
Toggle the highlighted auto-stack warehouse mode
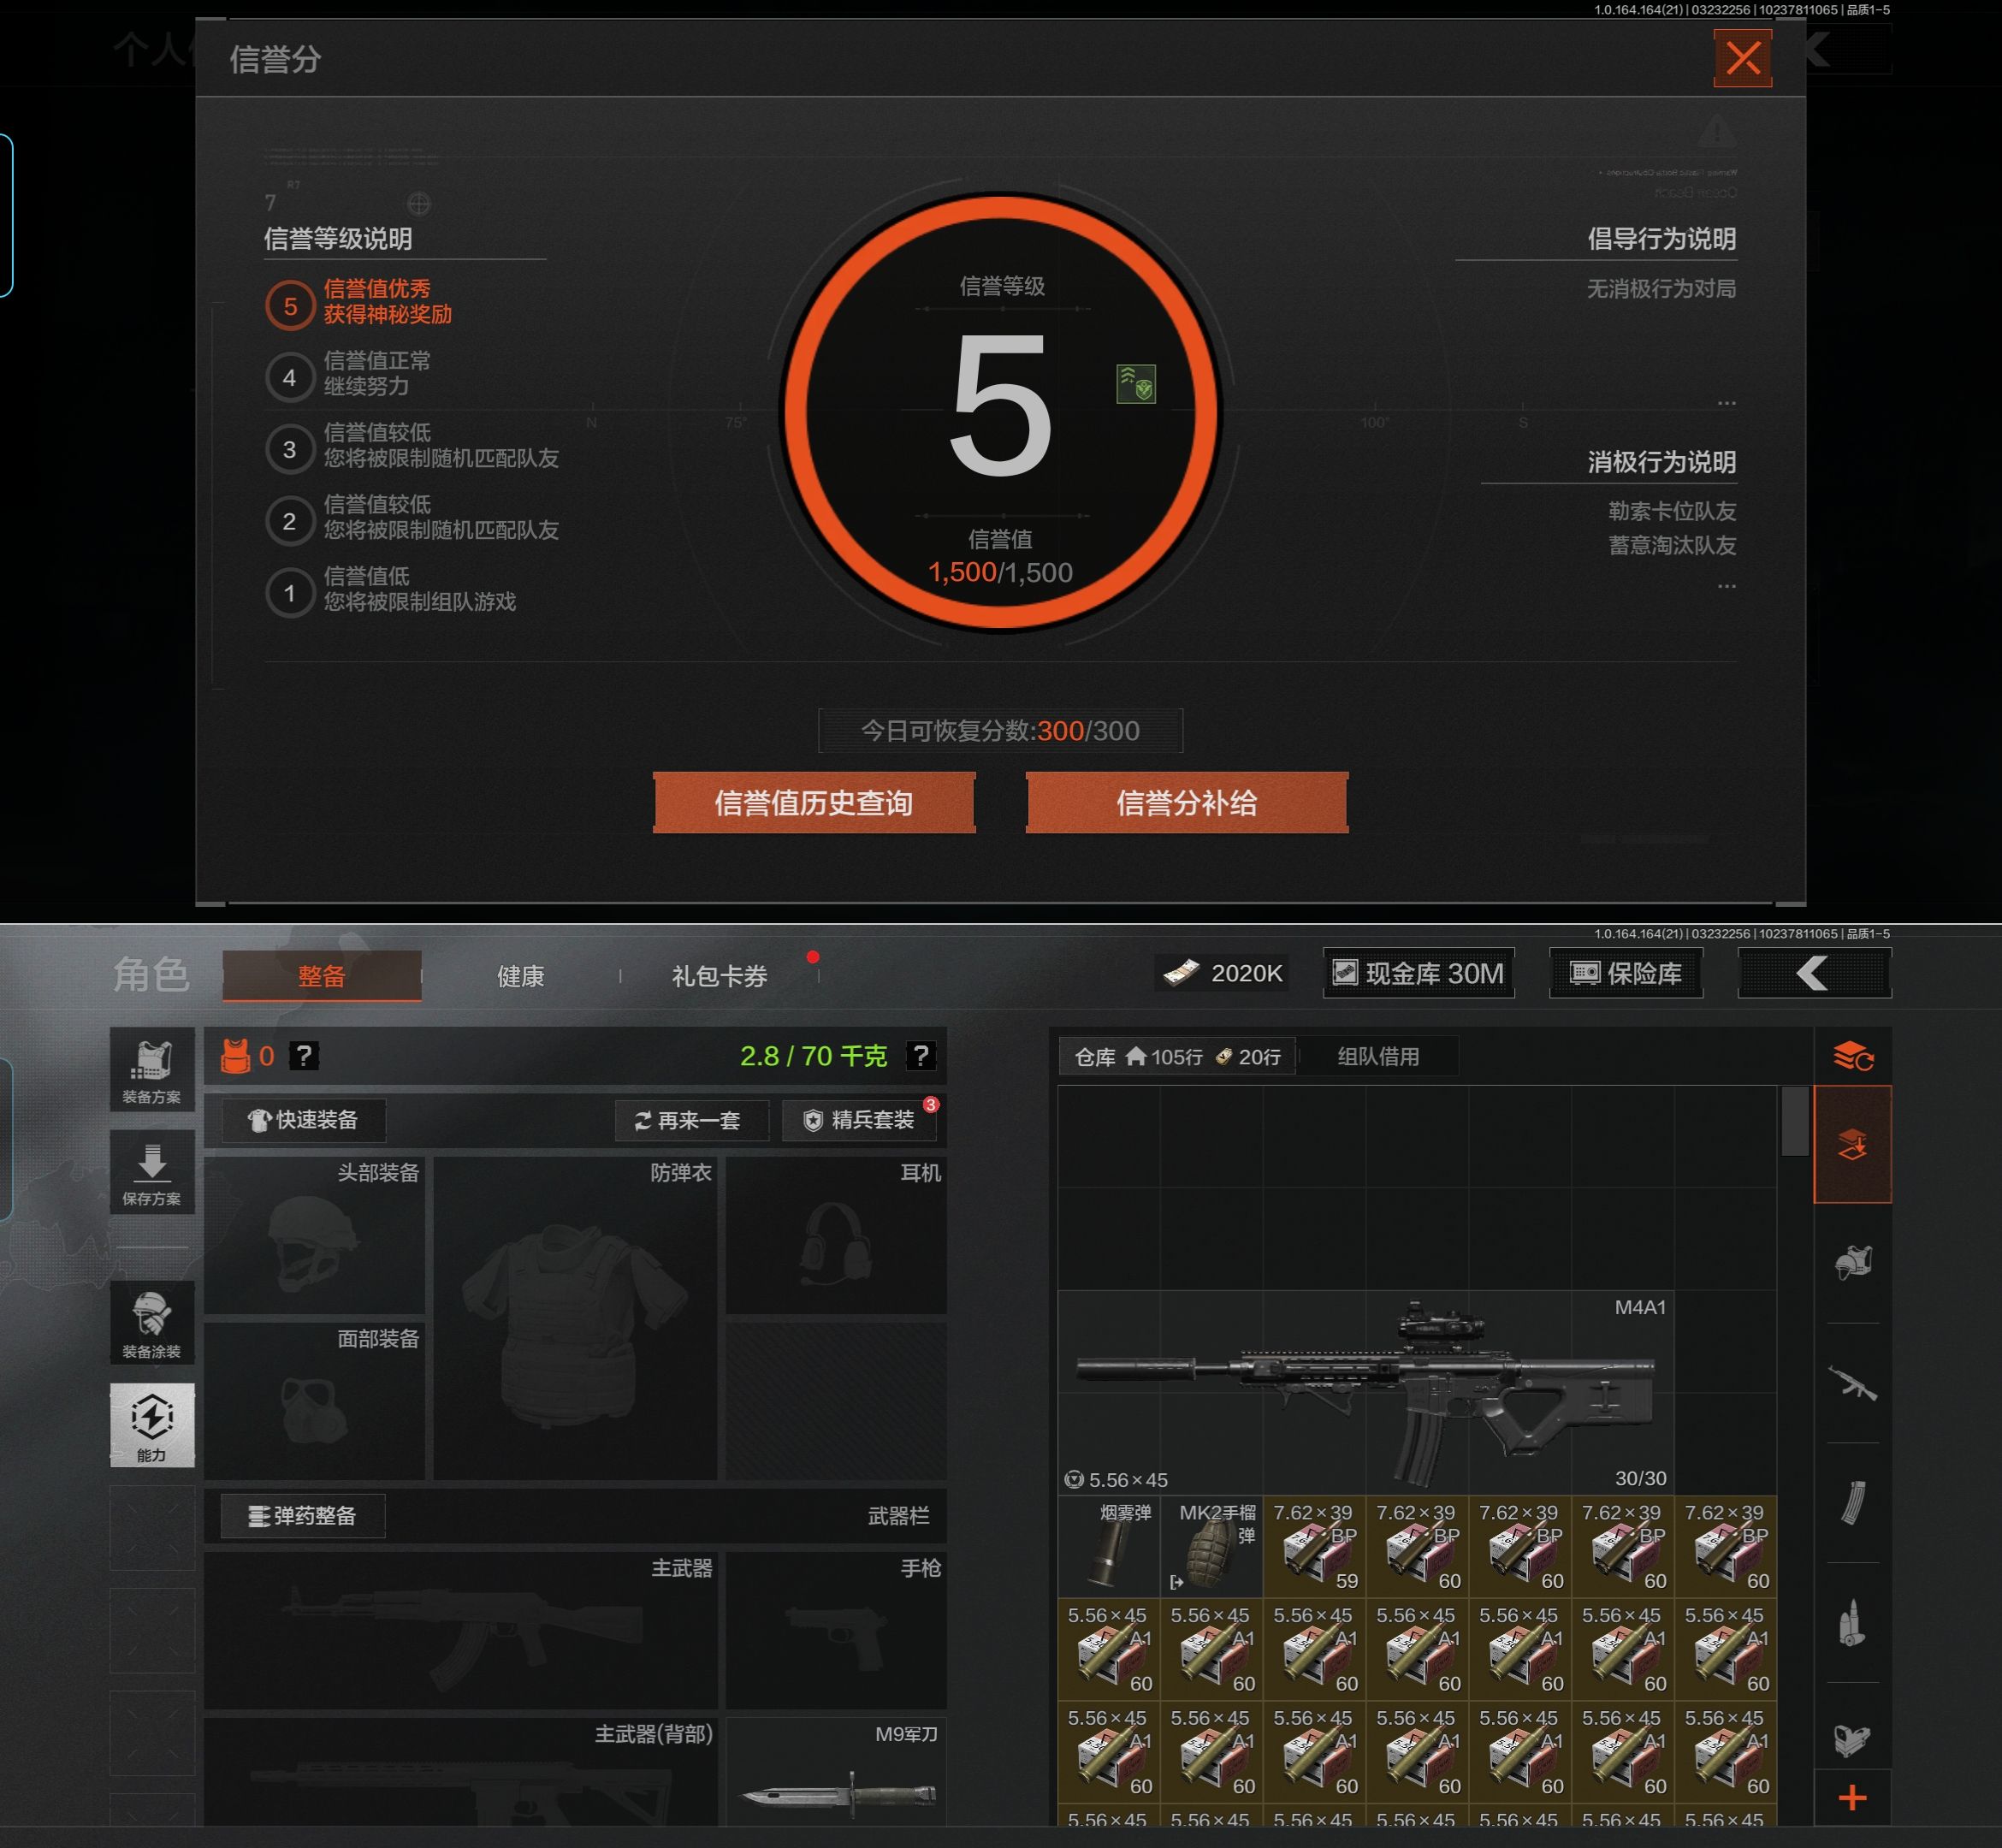coord(1852,1144)
